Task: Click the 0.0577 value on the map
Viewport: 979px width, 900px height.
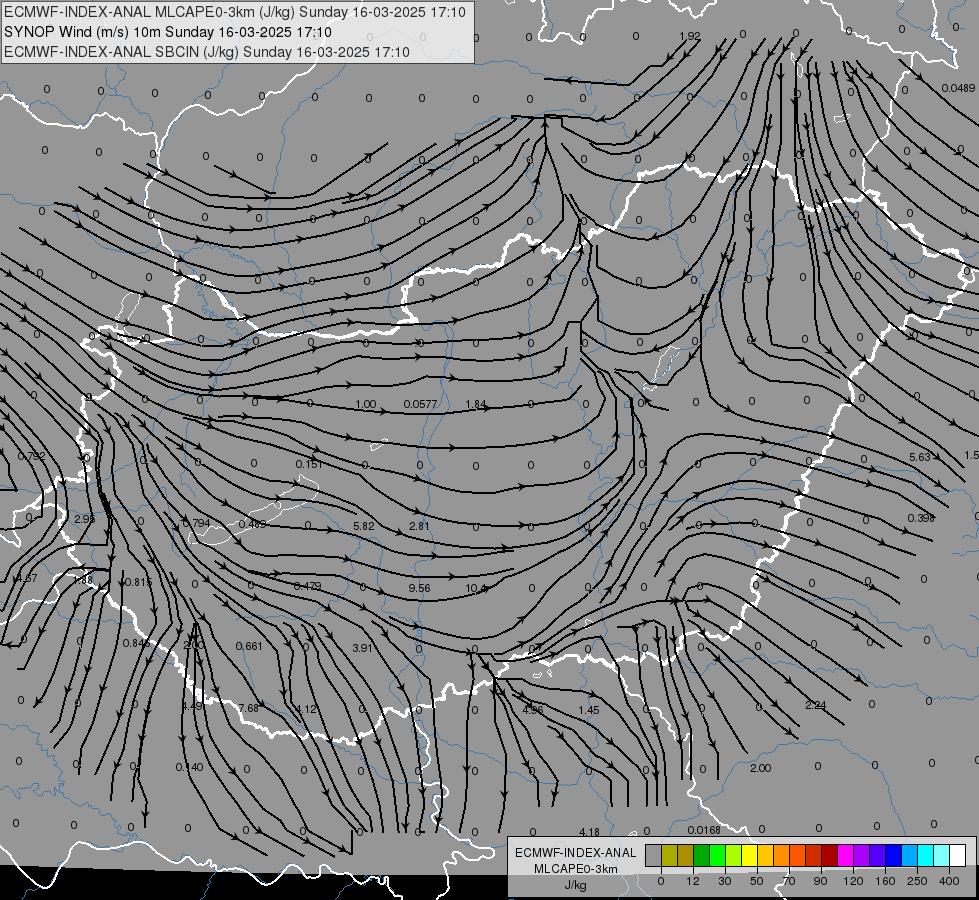Action: coord(420,404)
